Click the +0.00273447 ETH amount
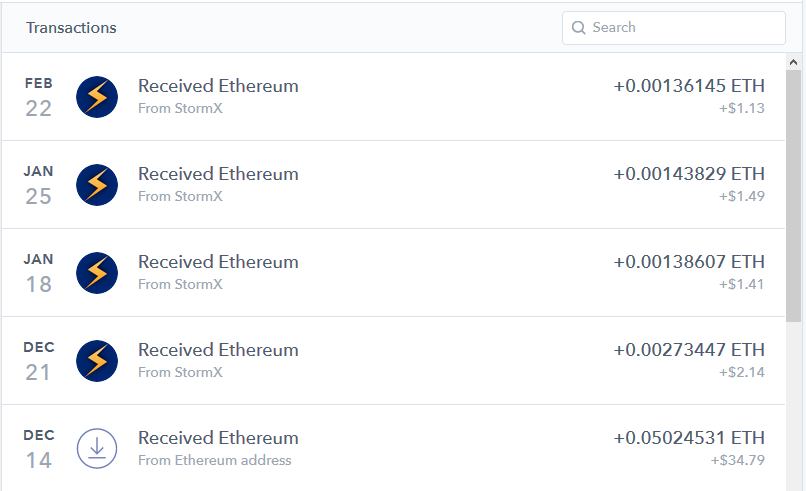806x491 pixels. [689, 350]
